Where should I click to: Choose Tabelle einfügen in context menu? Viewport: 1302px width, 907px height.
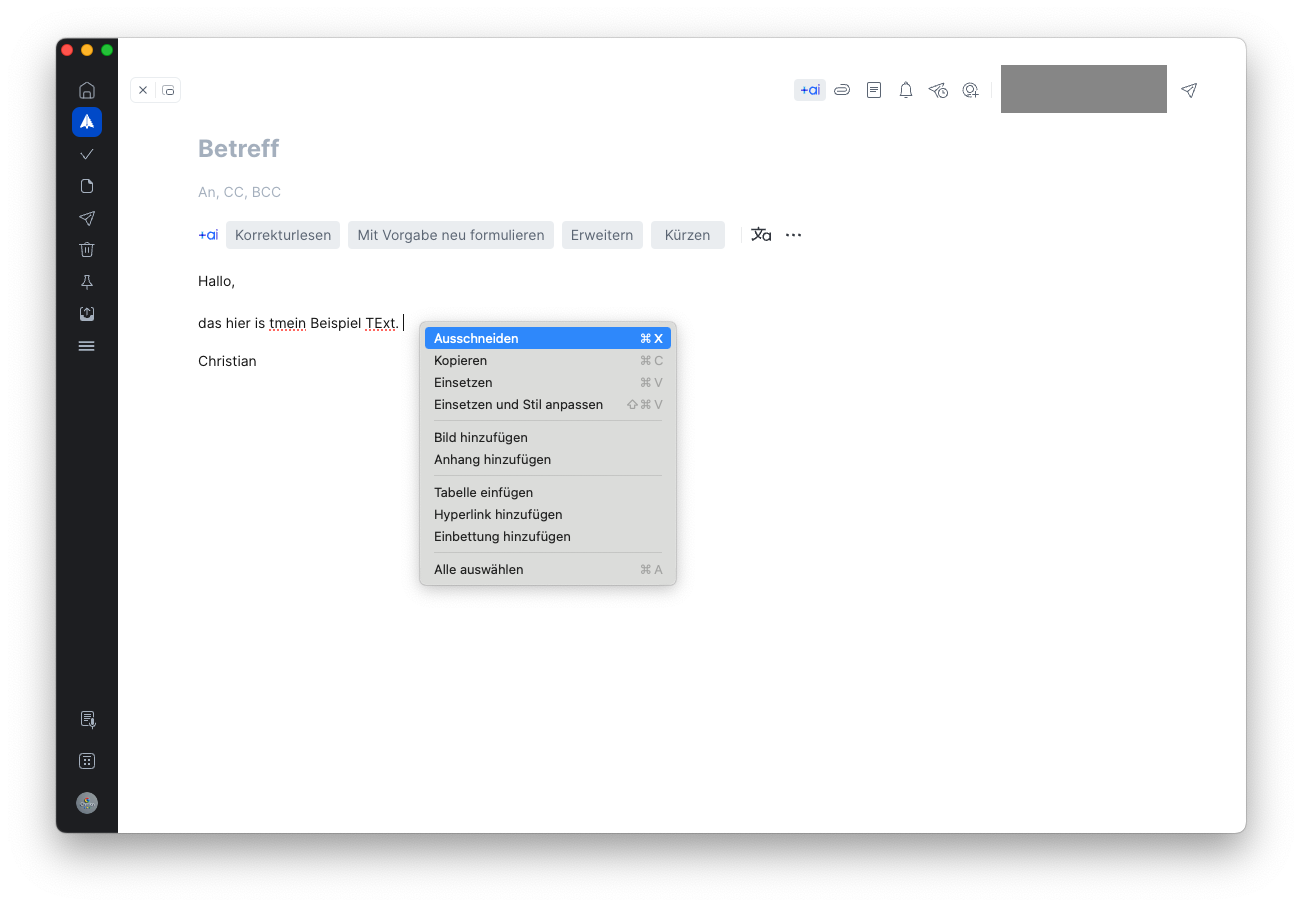click(483, 492)
